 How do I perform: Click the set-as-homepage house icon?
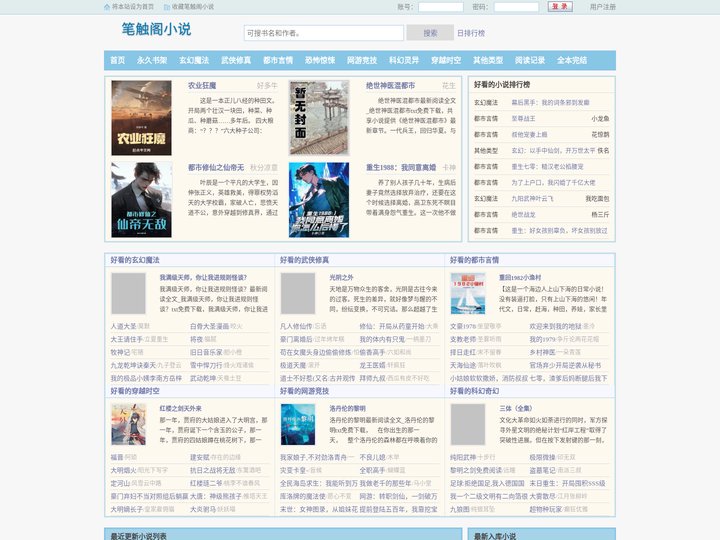click(107, 7)
